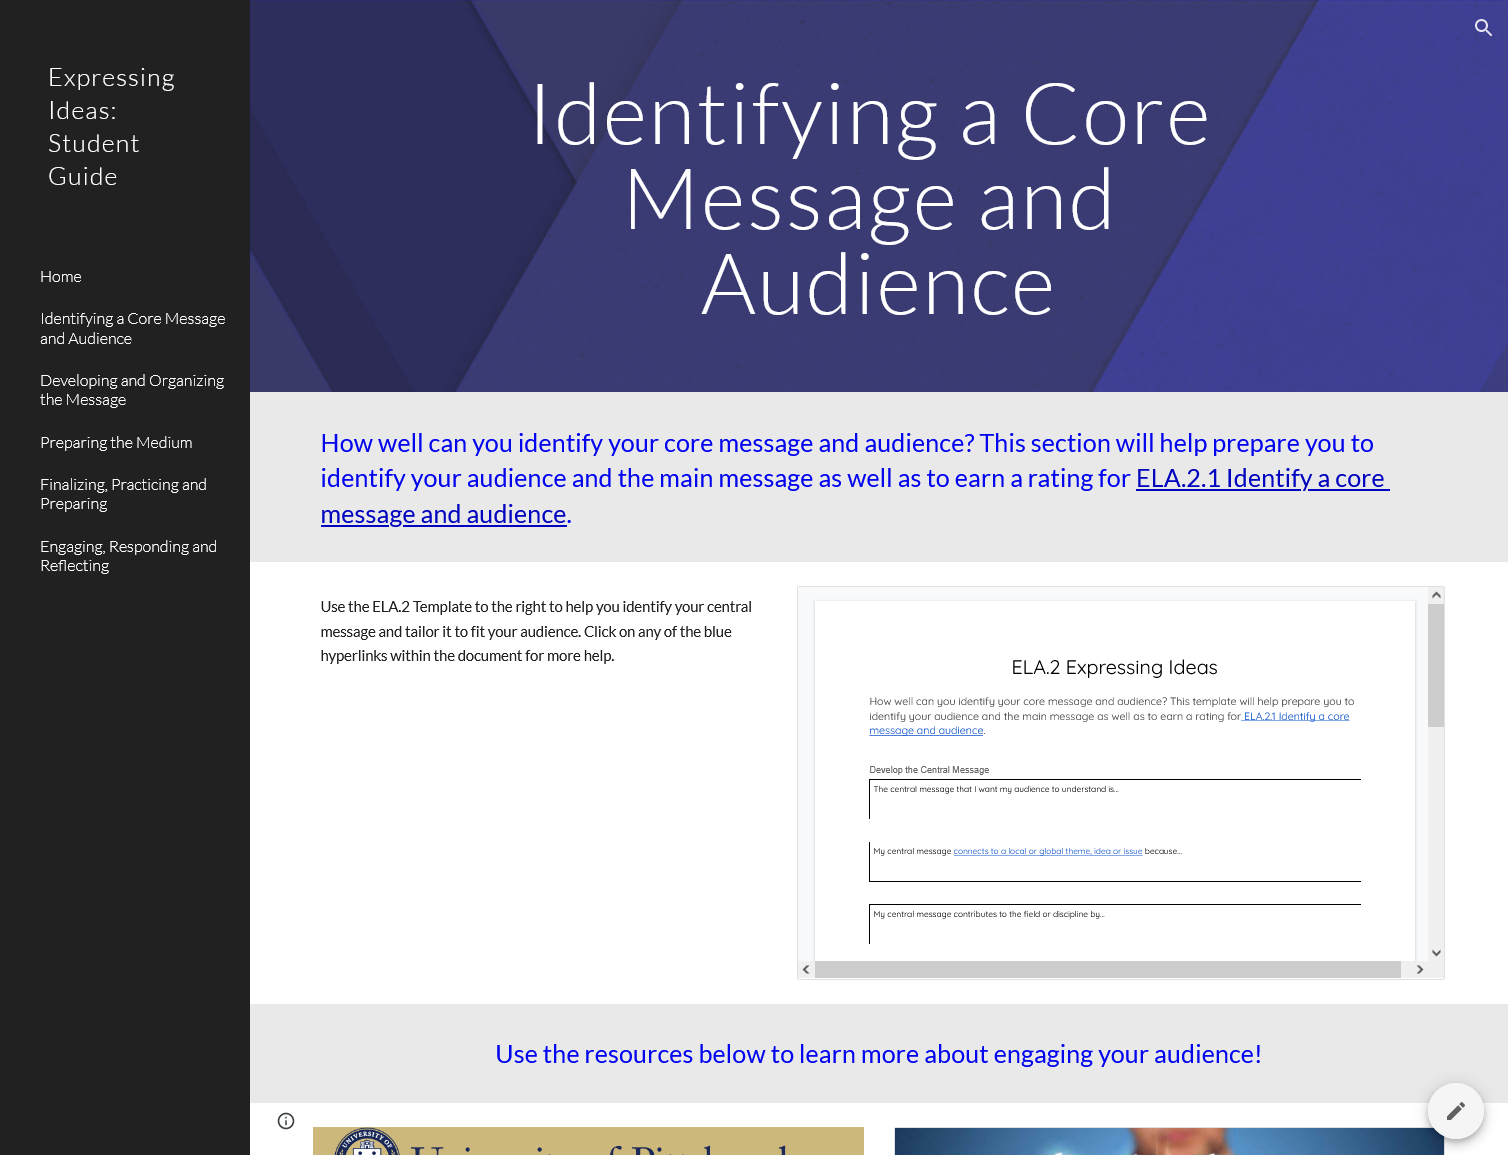Click the pencil edit page button

[1455, 1110]
